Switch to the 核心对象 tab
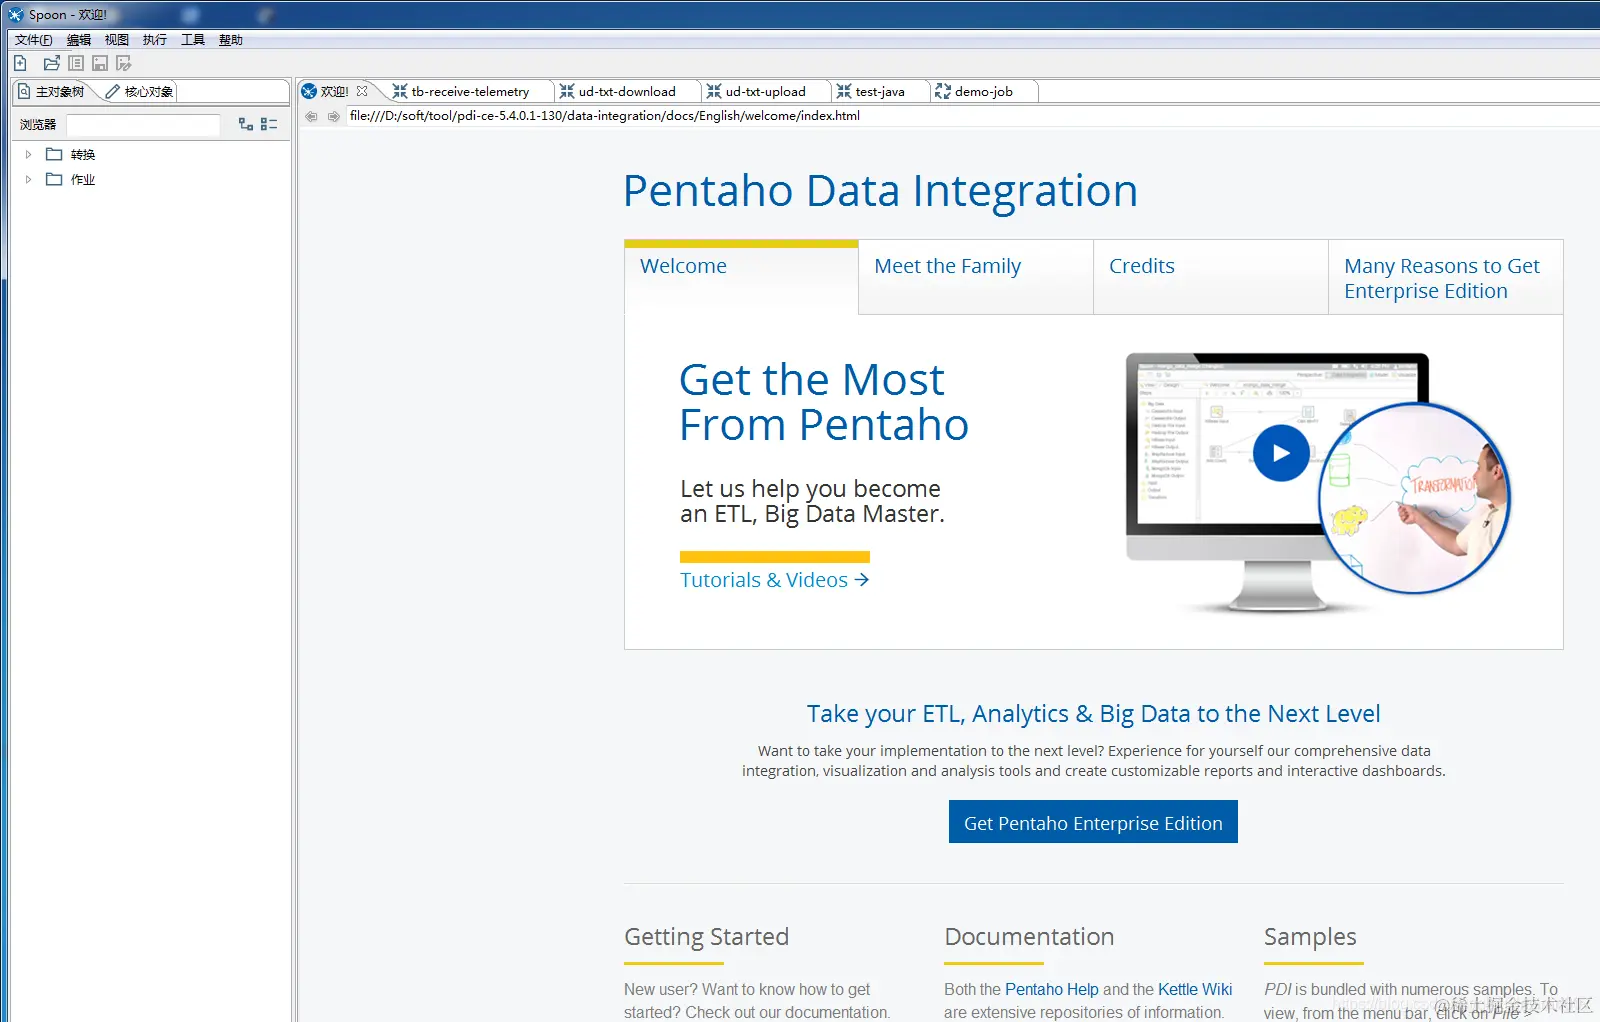This screenshot has height=1022, width=1600. coord(139,91)
